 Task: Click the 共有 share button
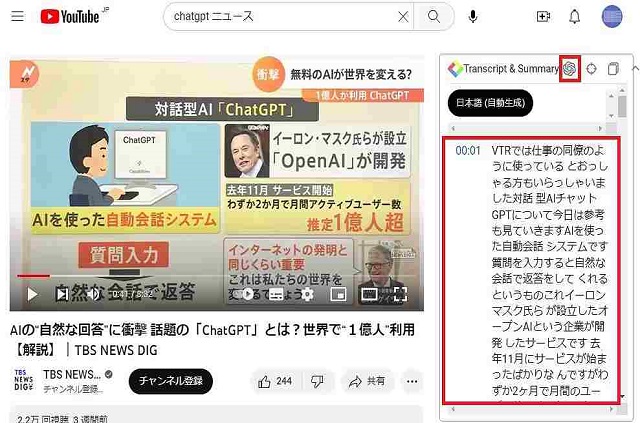367,381
